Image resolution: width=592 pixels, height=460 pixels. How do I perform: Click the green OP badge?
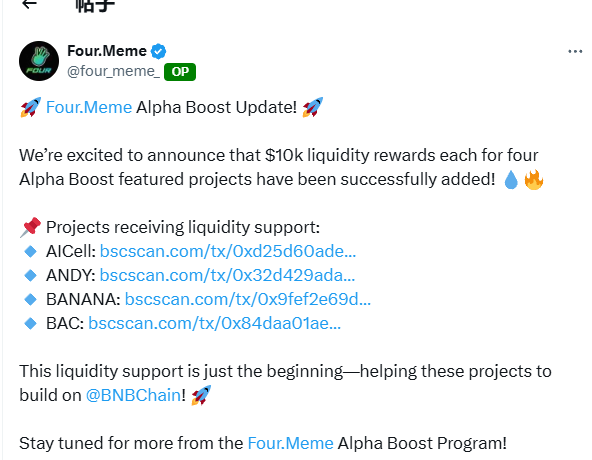(x=180, y=72)
